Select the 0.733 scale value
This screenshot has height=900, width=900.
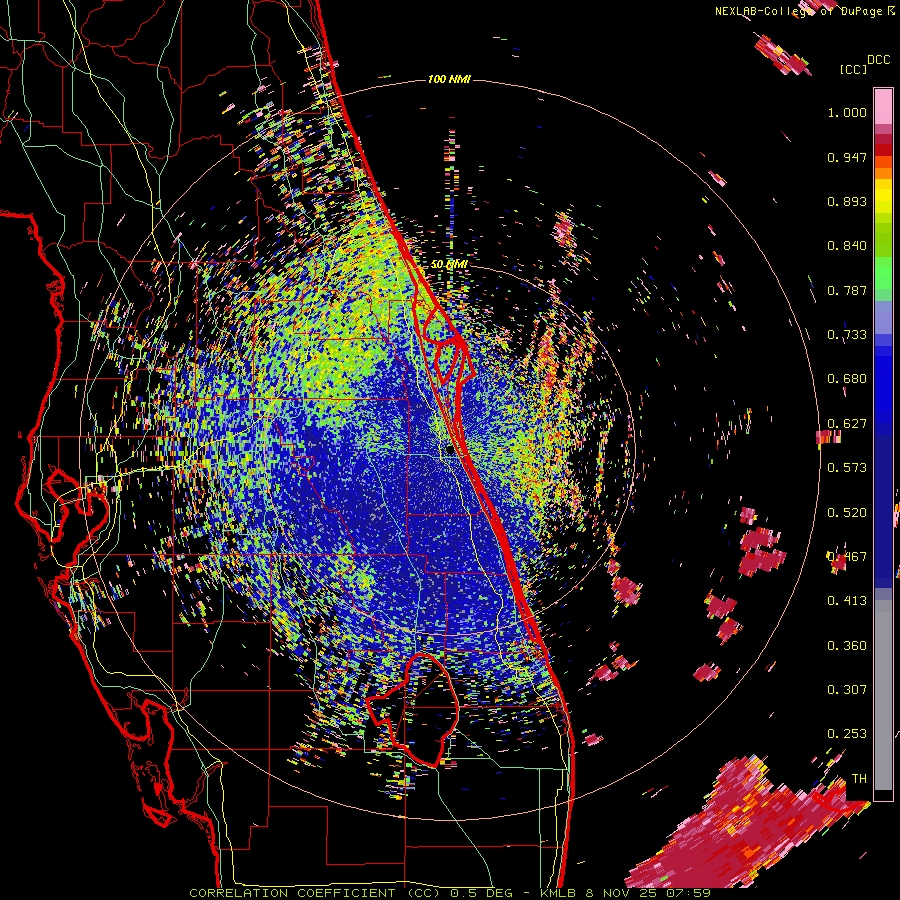click(x=847, y=335)
